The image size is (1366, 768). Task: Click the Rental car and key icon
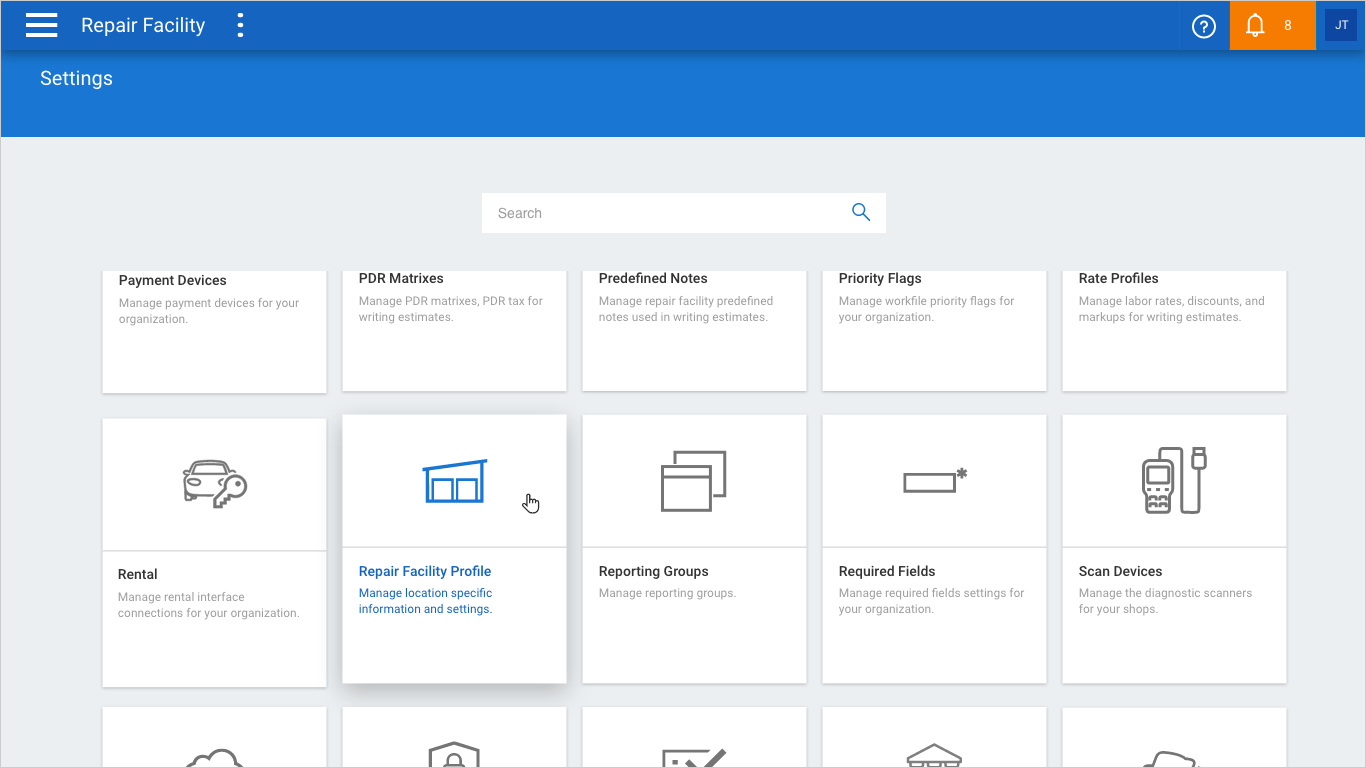coord(214,484)
